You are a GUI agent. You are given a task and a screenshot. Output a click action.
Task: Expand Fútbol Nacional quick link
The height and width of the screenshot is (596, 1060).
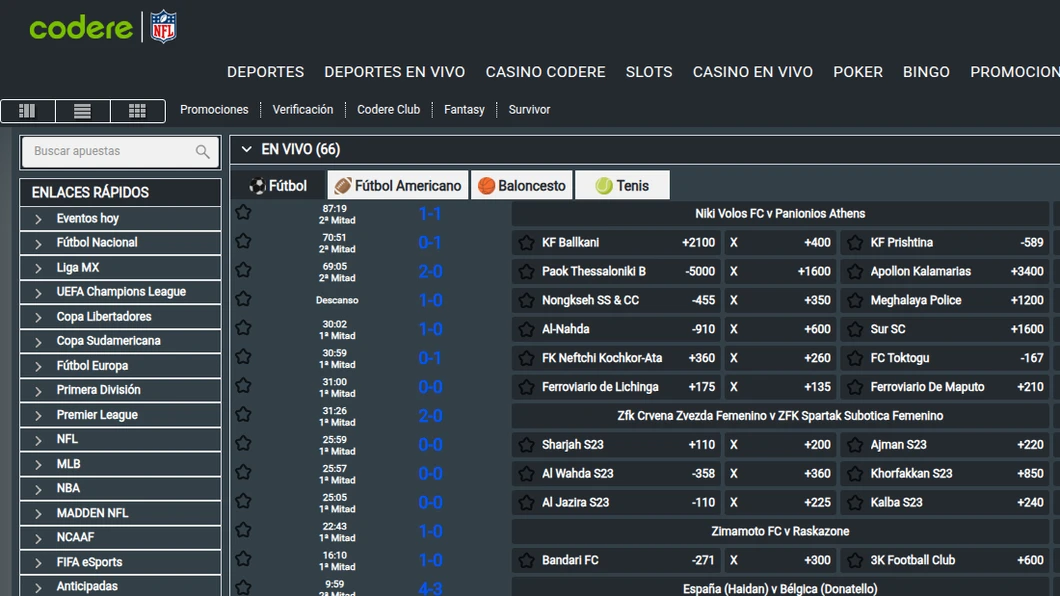(120, 243)
